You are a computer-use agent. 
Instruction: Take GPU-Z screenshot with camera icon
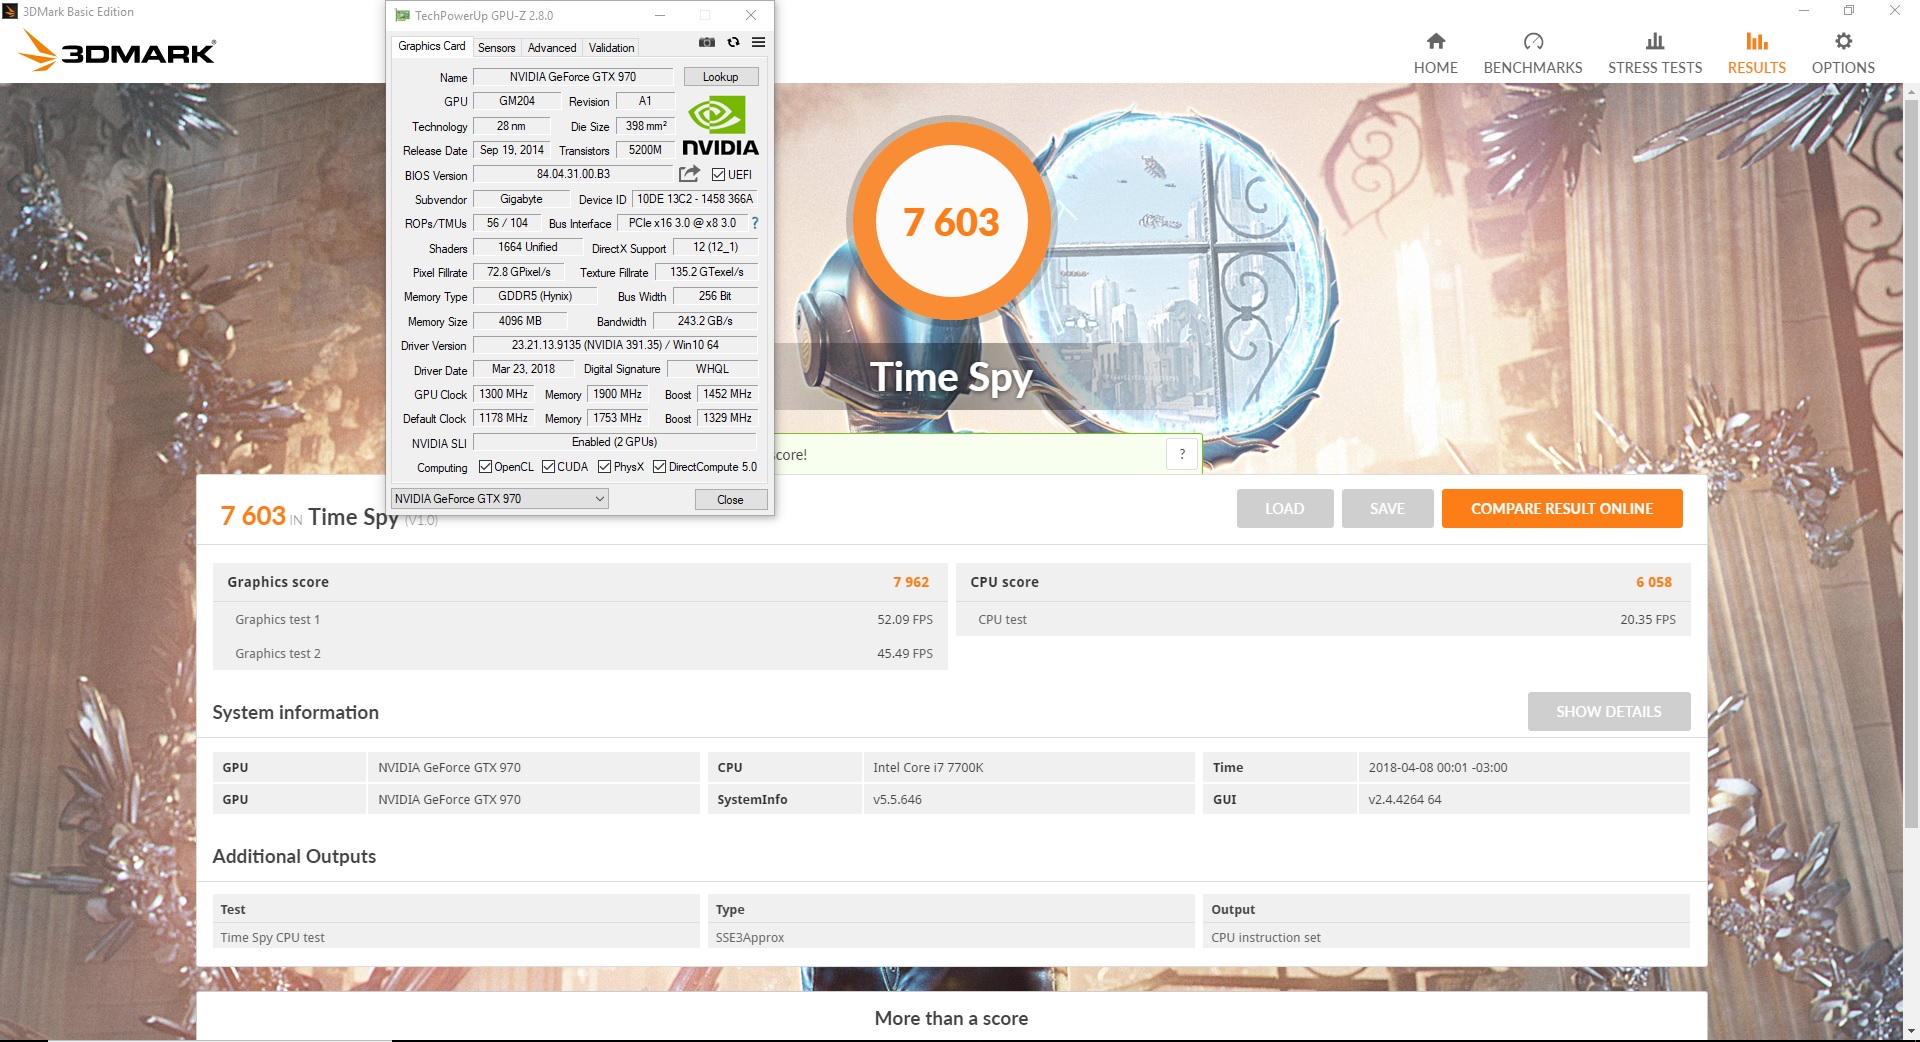click(707, 42)
